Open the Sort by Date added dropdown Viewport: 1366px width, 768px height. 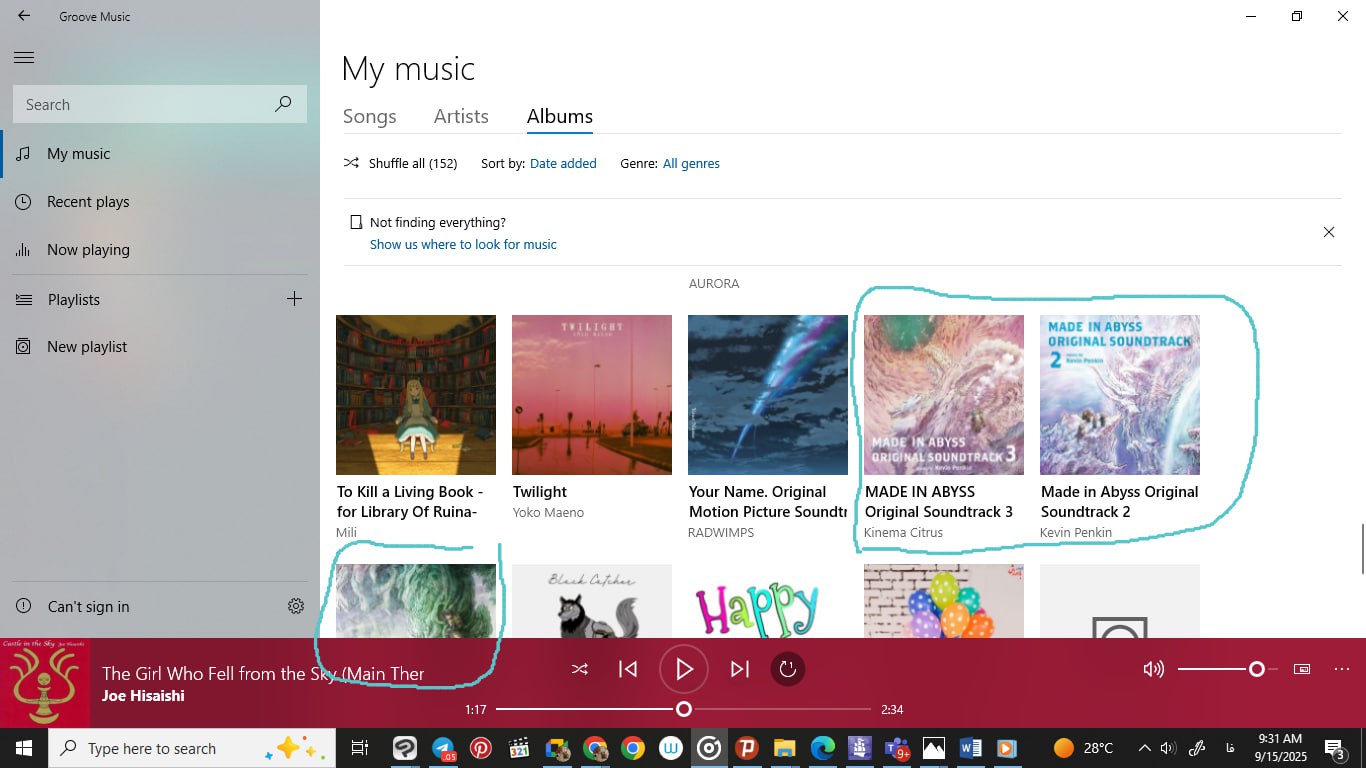[563, 164]
